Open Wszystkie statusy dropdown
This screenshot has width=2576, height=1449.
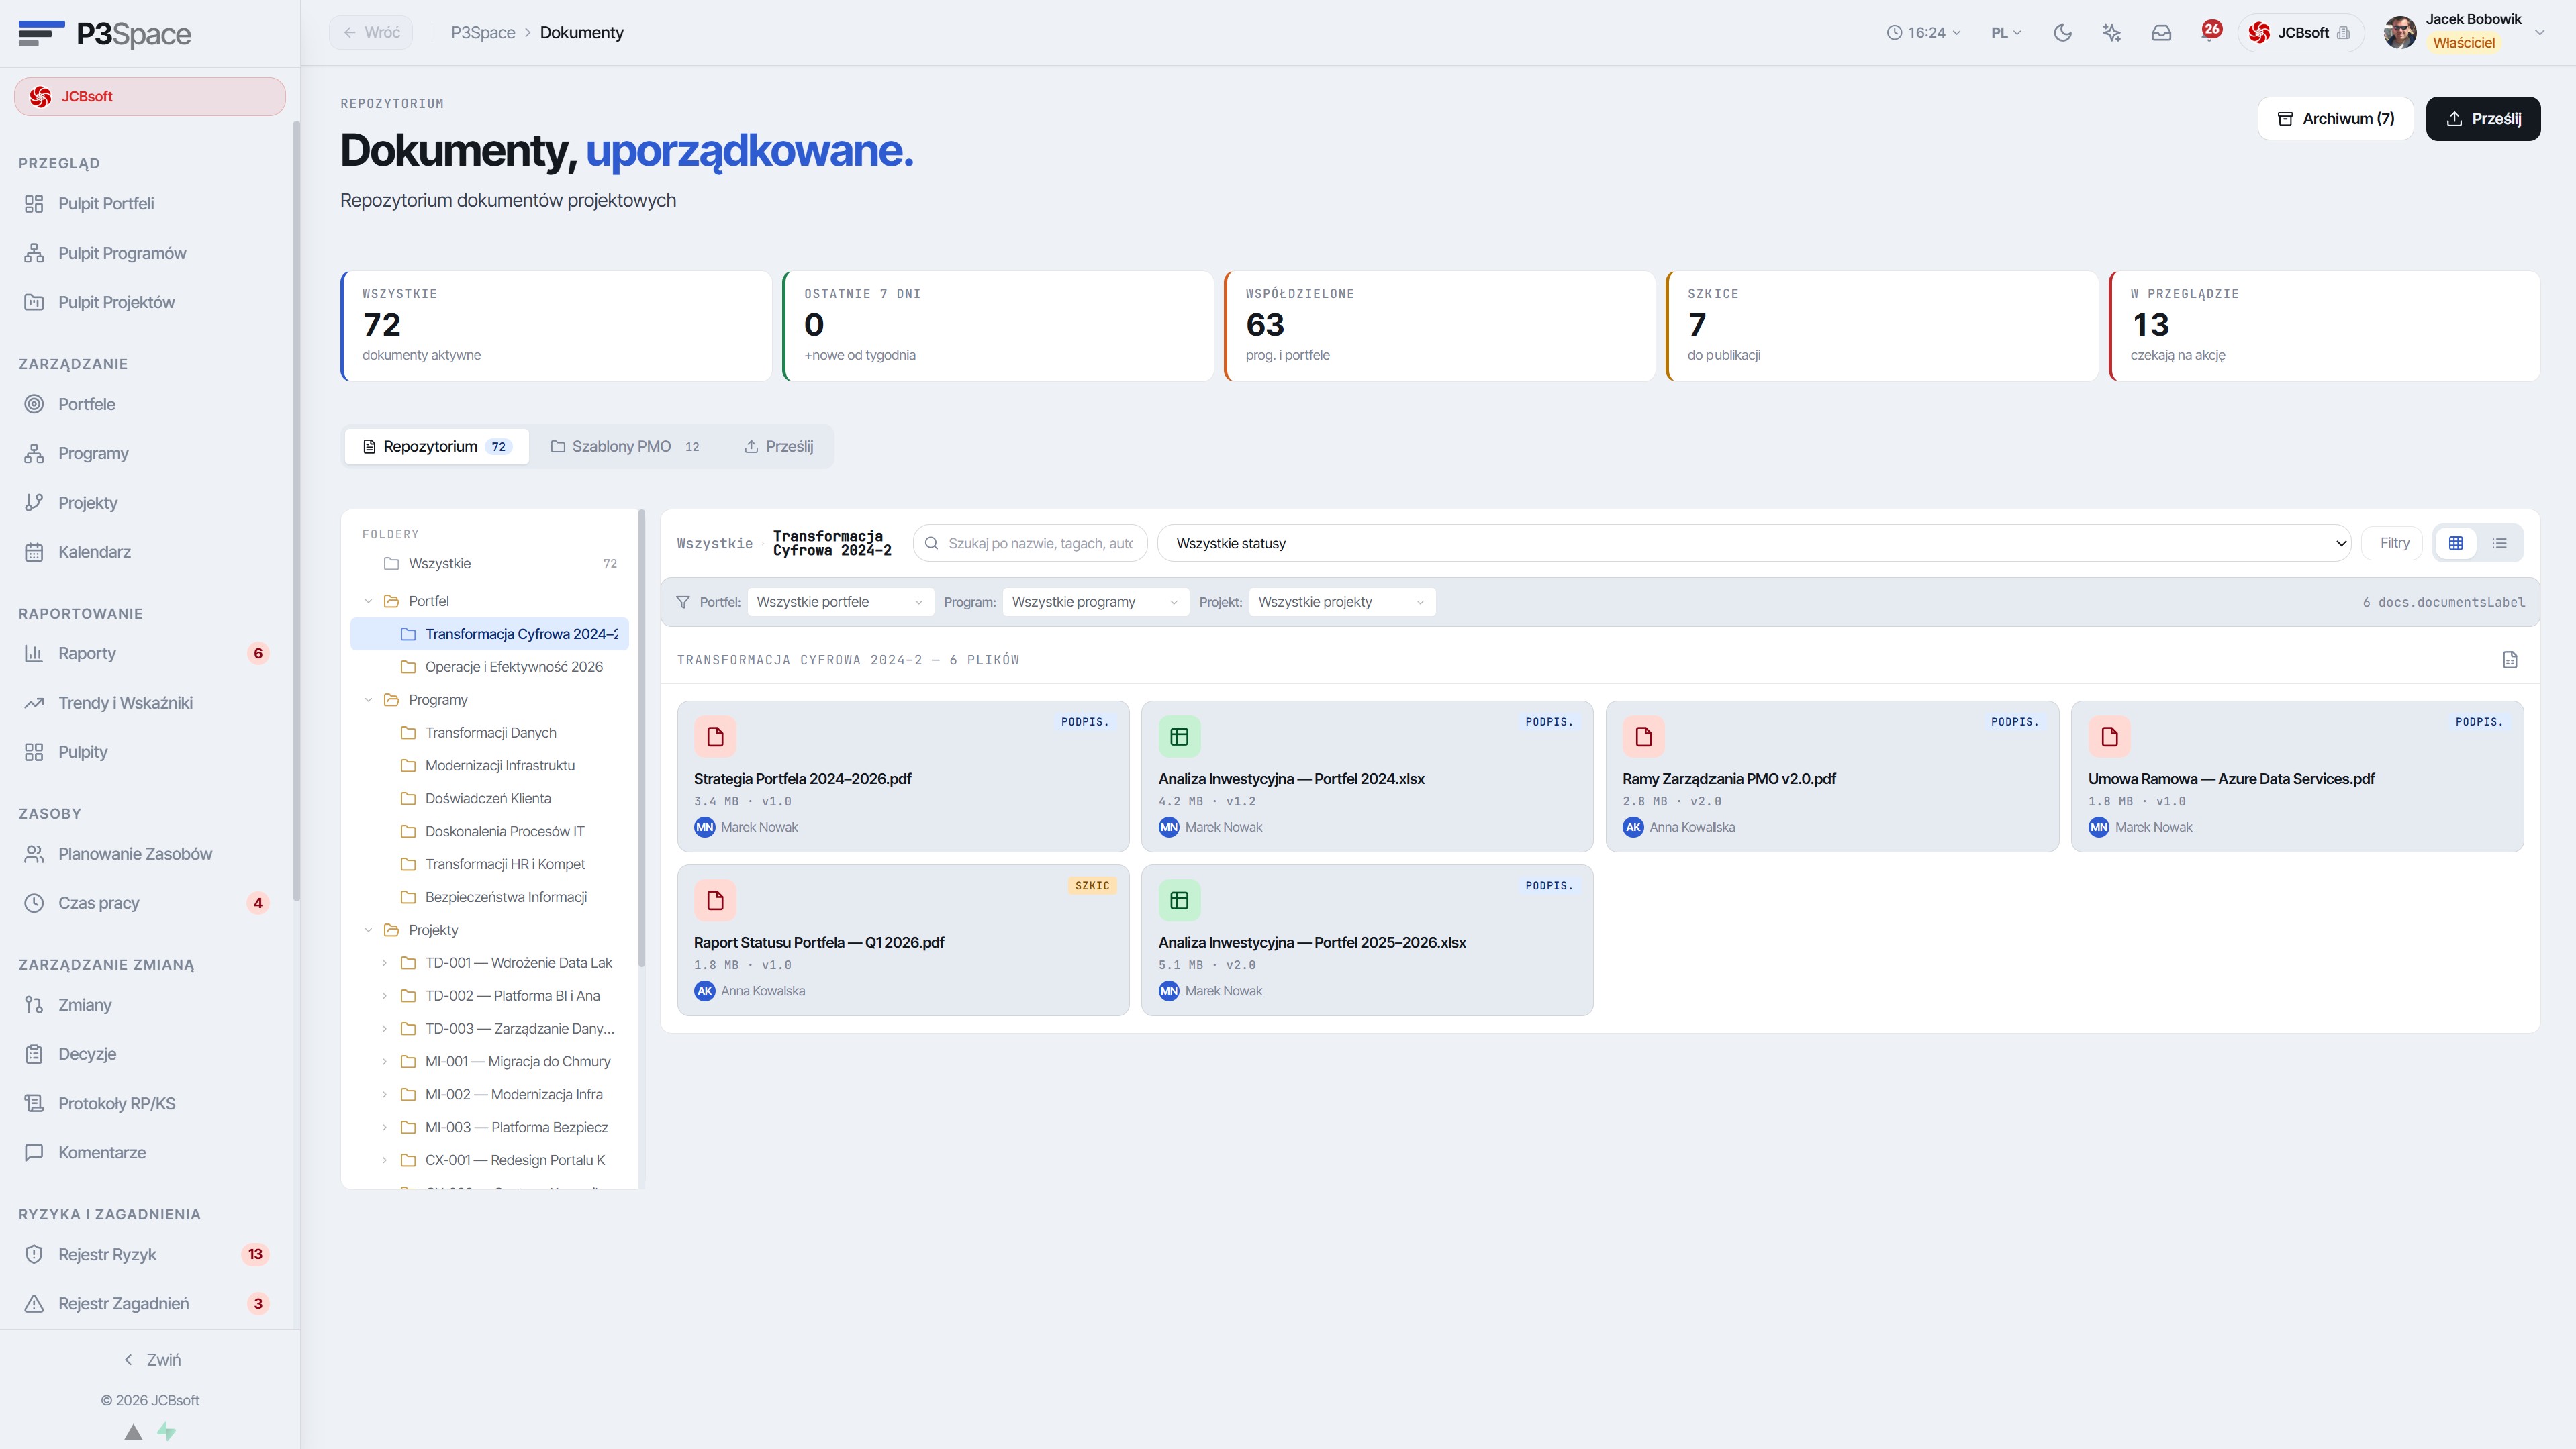tap(1753, 543)
